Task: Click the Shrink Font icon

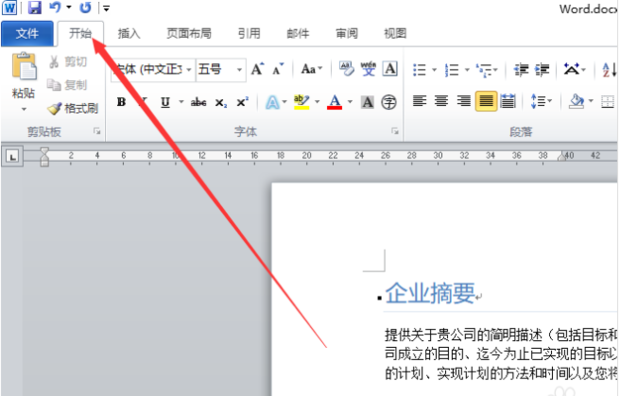Action: pyautogui.click(x=278, y=69)
